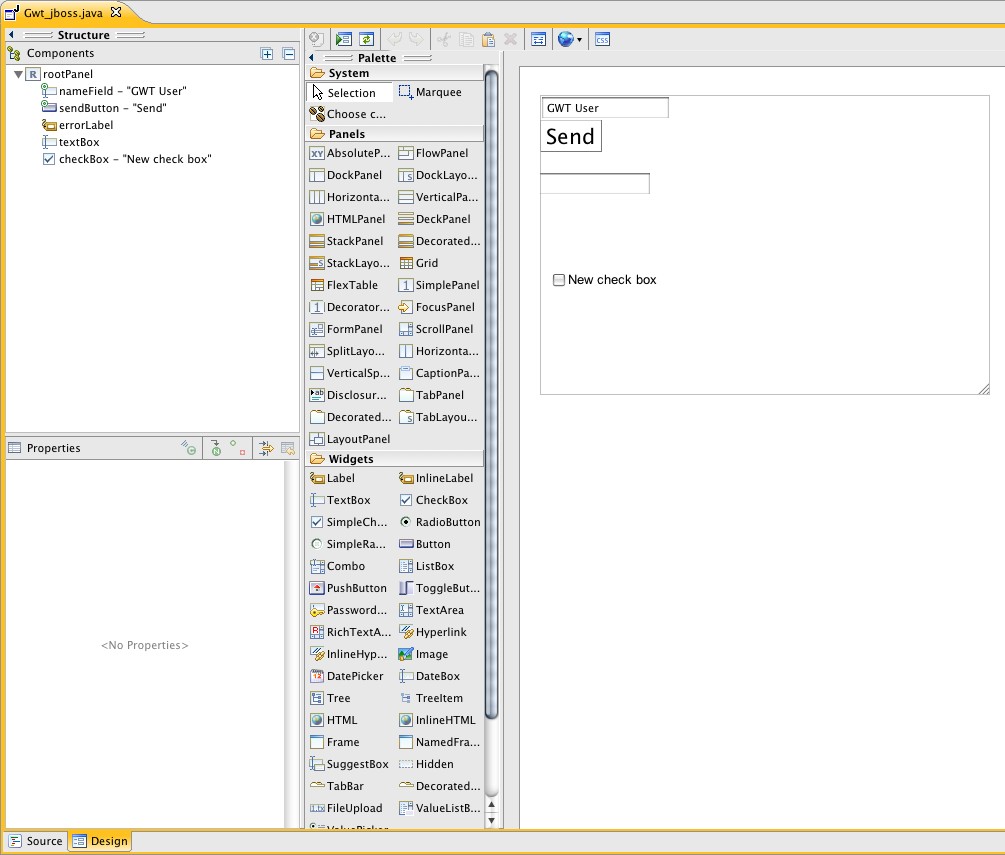1005x855 pixels.
Task: Click the Expand All icon in Components
Action: coord(267,54)
